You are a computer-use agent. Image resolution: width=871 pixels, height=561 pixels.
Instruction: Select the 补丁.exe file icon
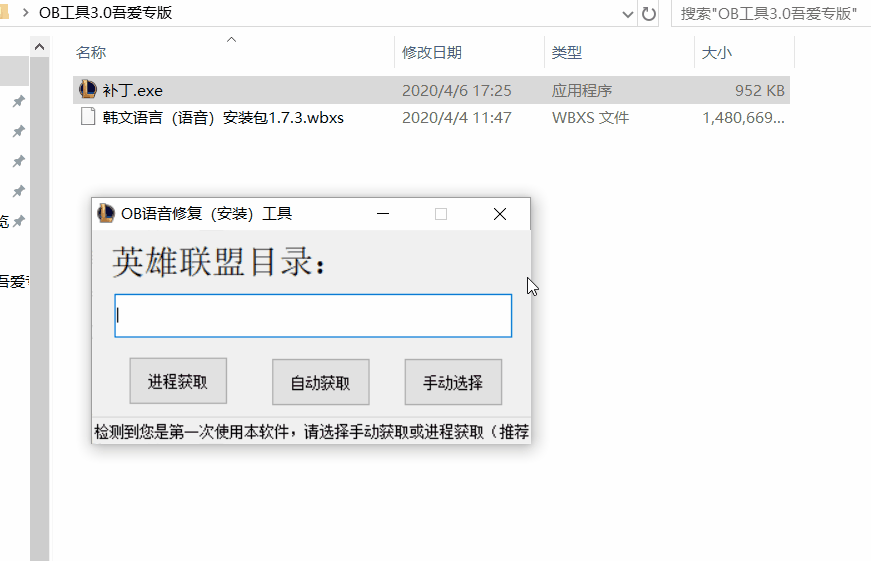coord(88,89)
